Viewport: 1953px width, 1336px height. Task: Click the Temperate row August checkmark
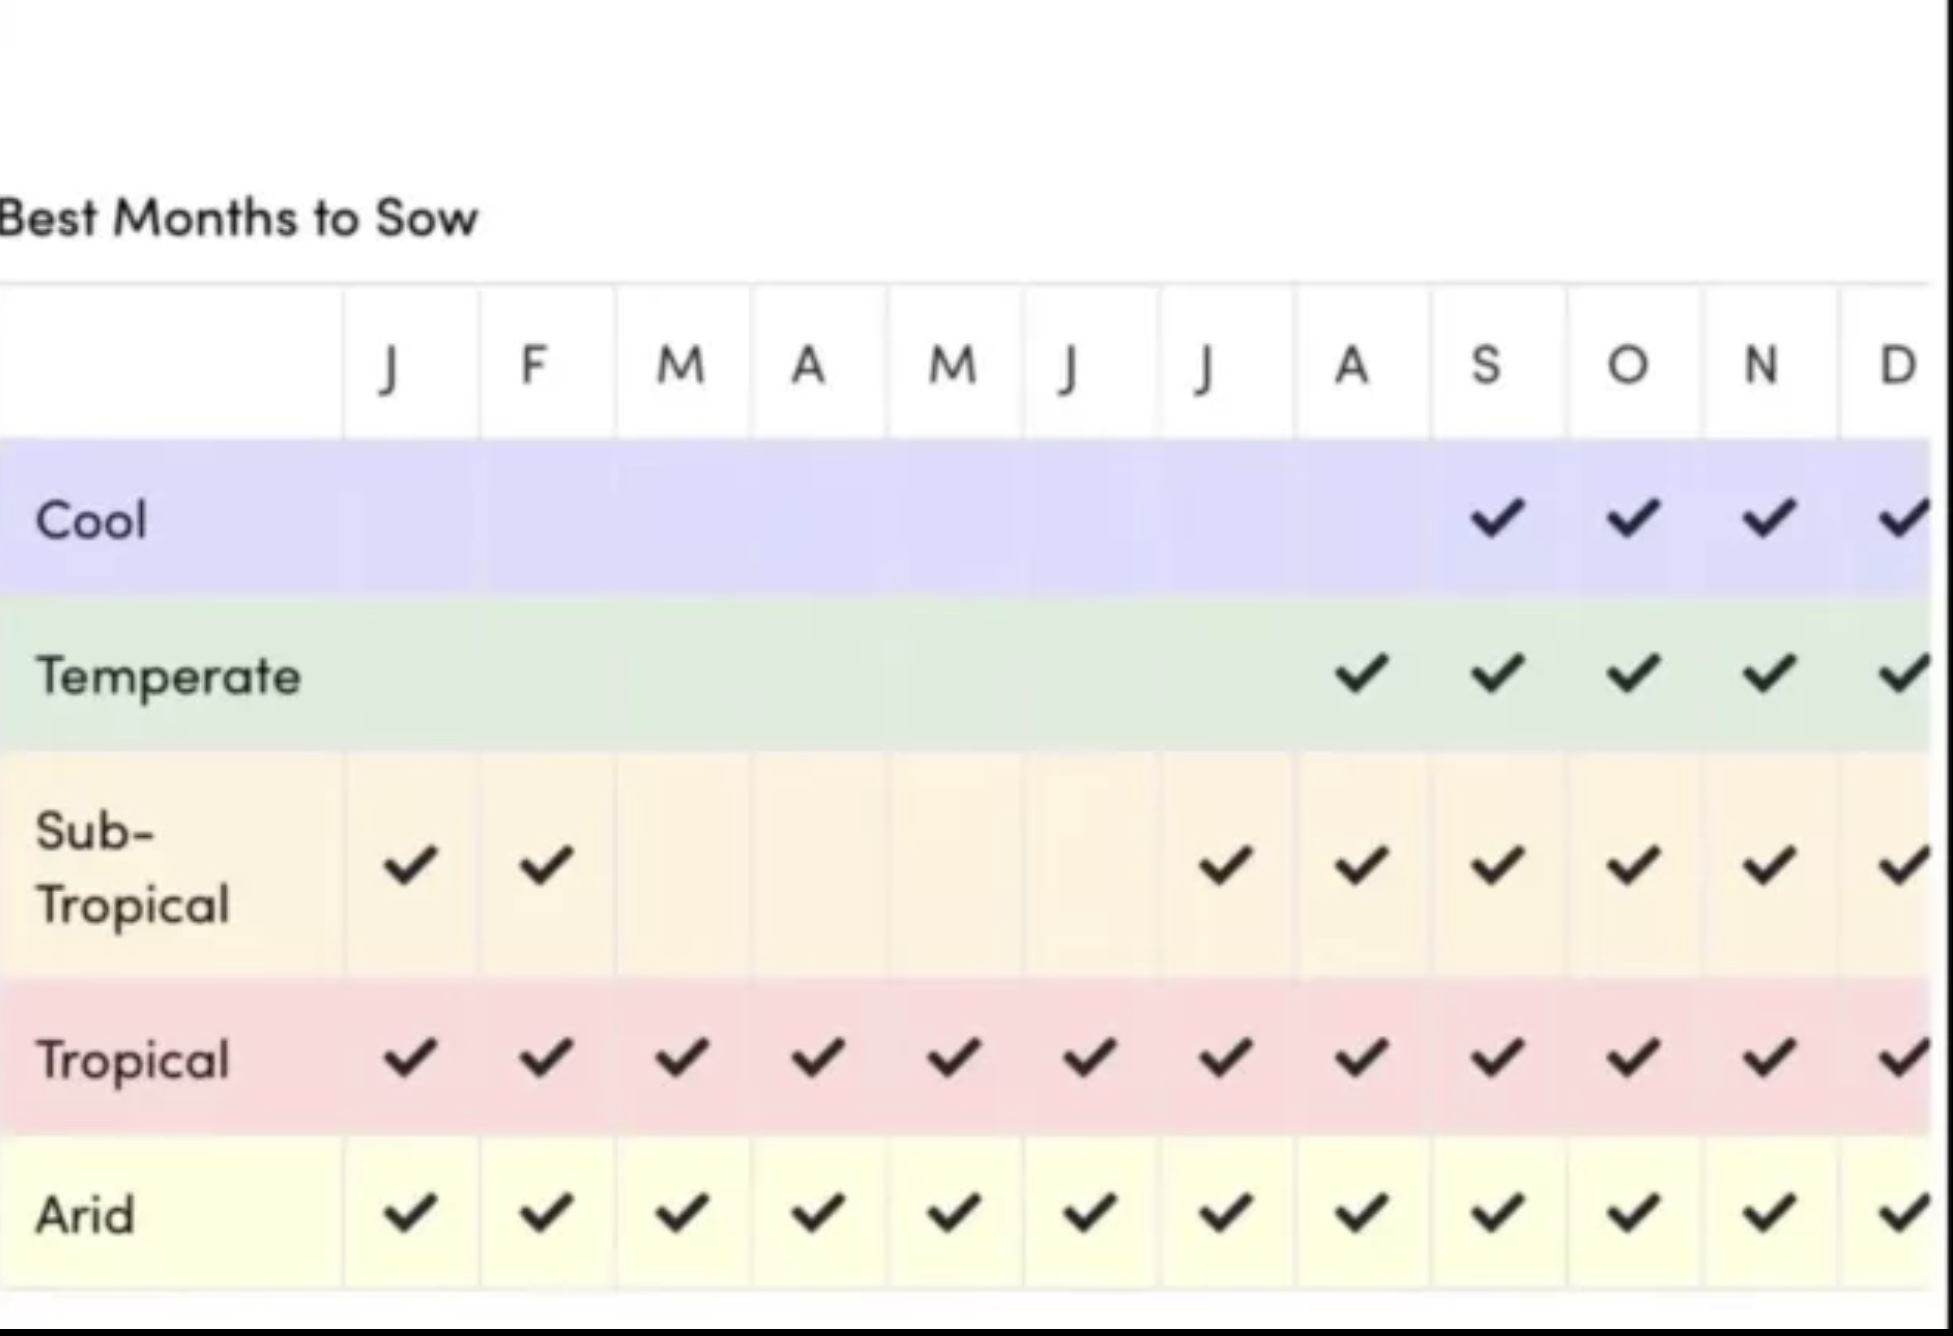coord(1361,673)
